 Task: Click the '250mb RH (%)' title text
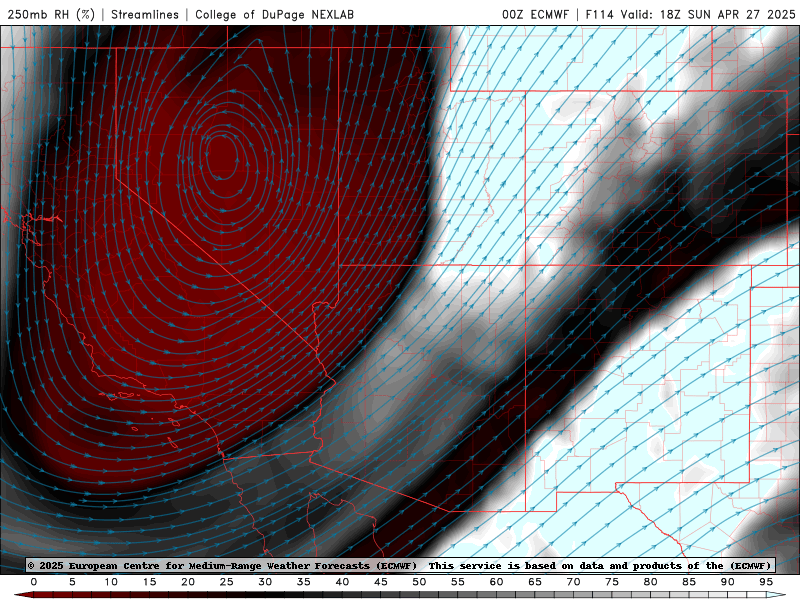click(x=51, y=14)
